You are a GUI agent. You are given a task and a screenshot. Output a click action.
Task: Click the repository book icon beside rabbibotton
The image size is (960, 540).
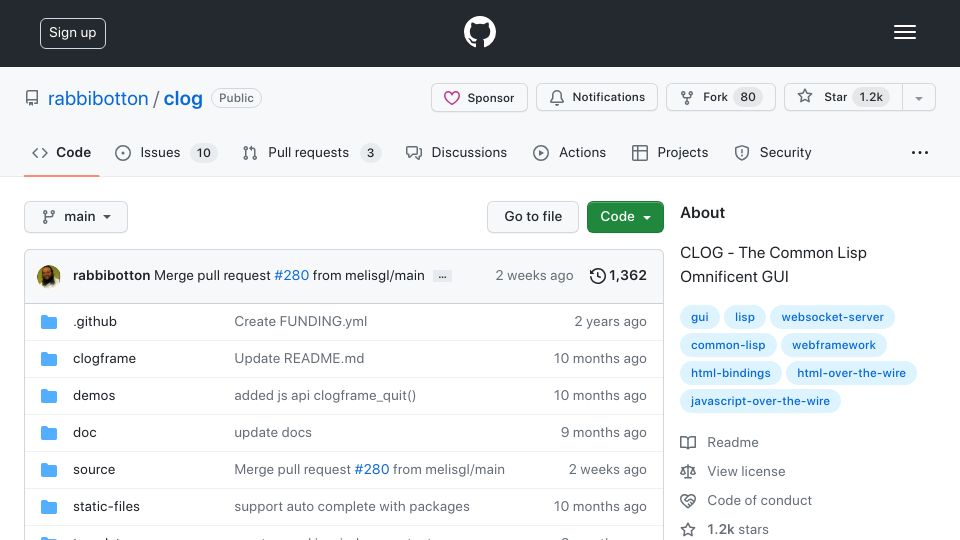click(x=32, y=98)
